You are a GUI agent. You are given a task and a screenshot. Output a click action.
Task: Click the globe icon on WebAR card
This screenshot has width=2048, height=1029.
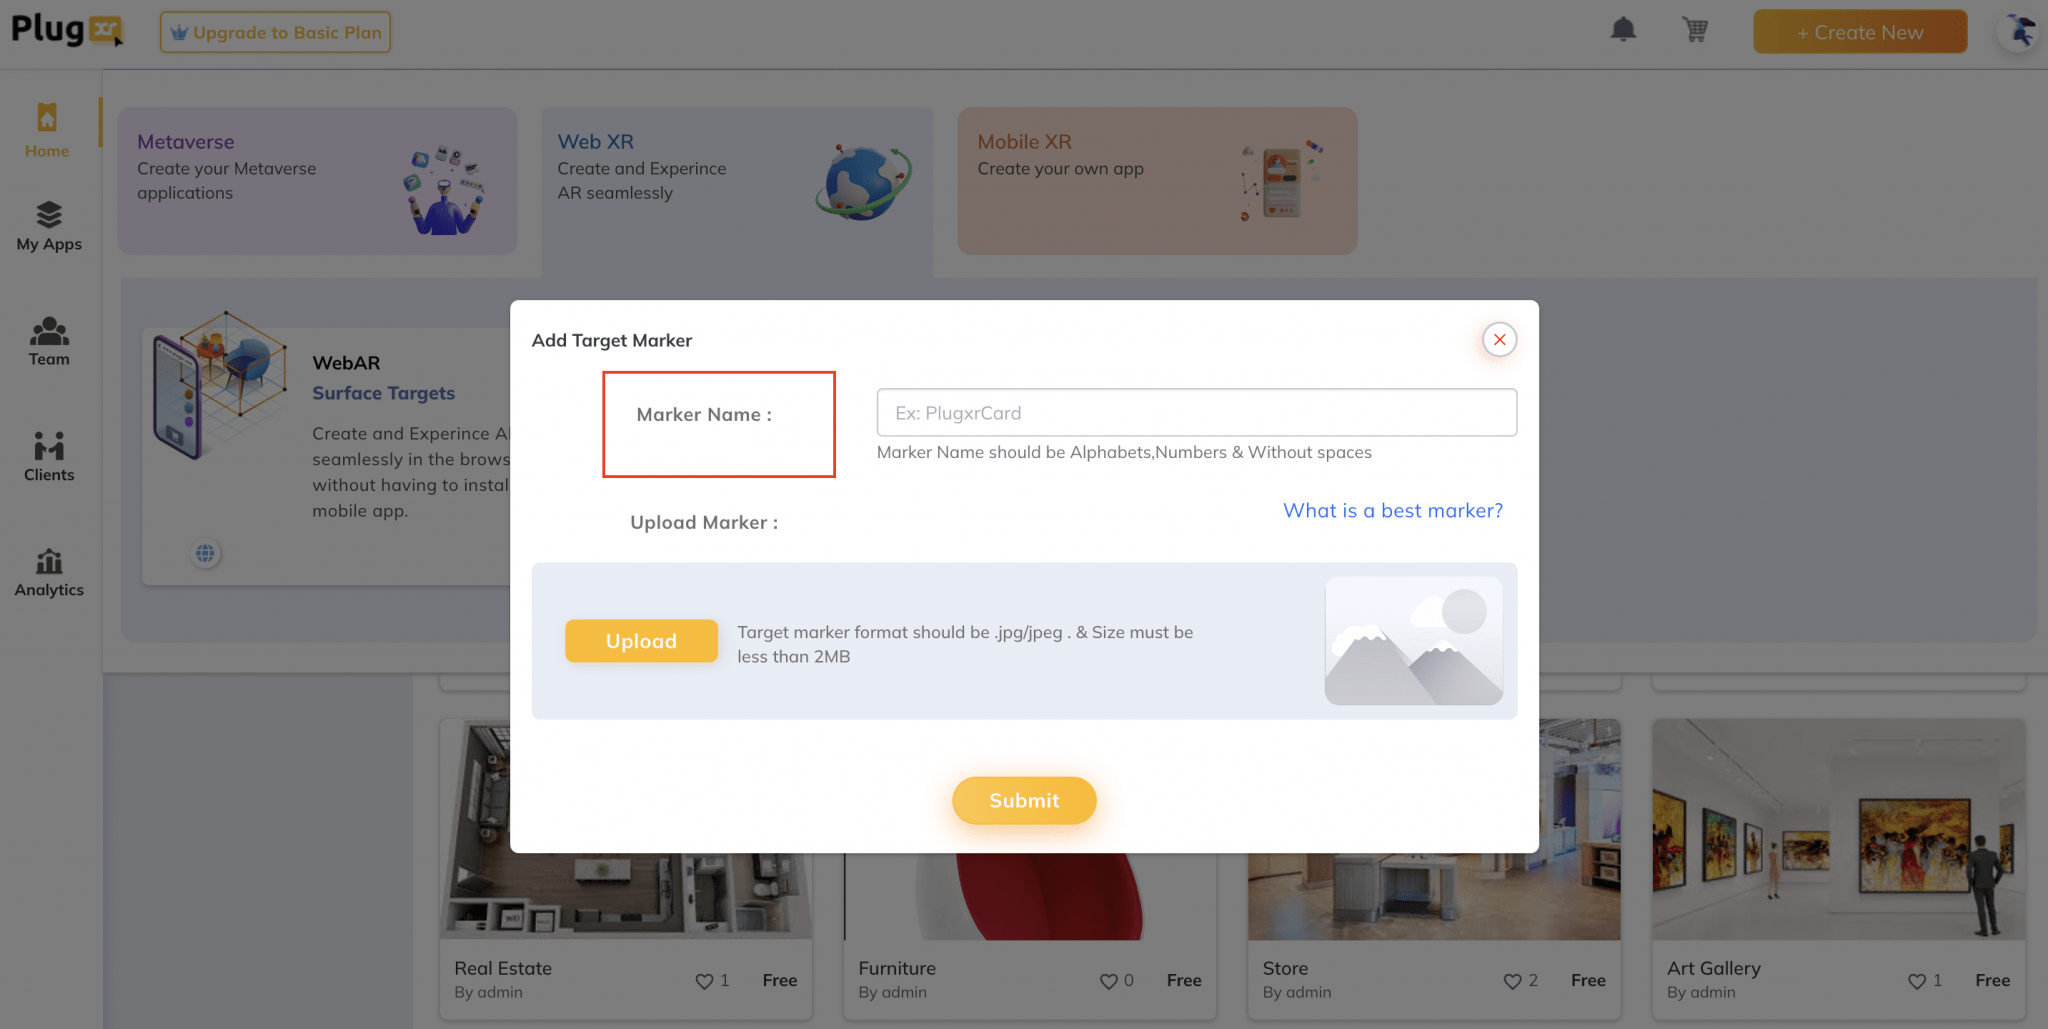[x=204, y=553]
